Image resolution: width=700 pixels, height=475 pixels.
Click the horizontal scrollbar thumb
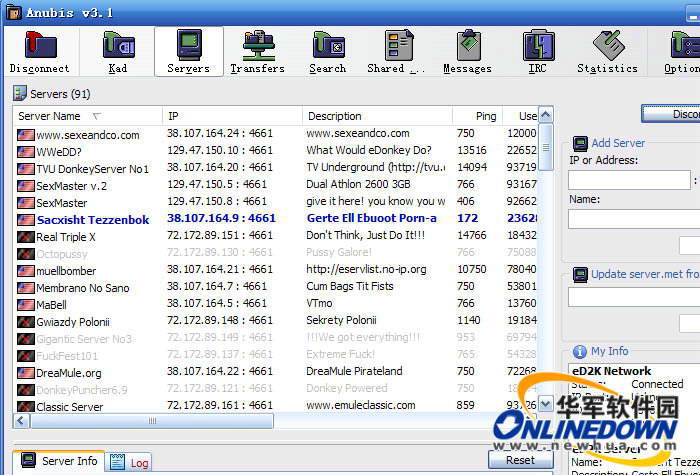tap(152, 421)
